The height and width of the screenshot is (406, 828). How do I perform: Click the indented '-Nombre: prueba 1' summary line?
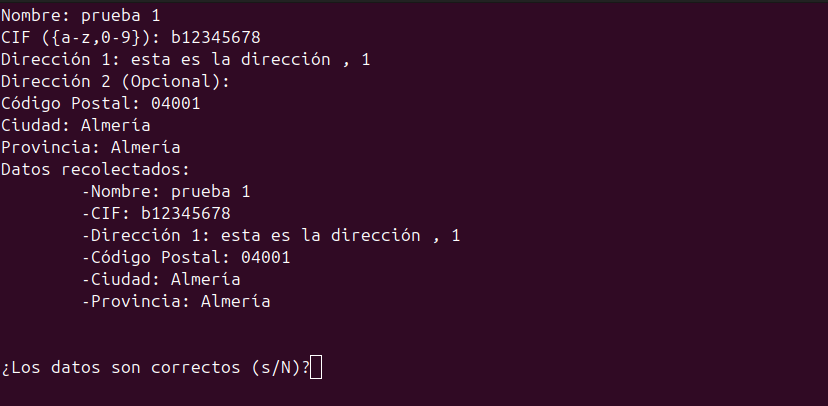click(166, 192)
